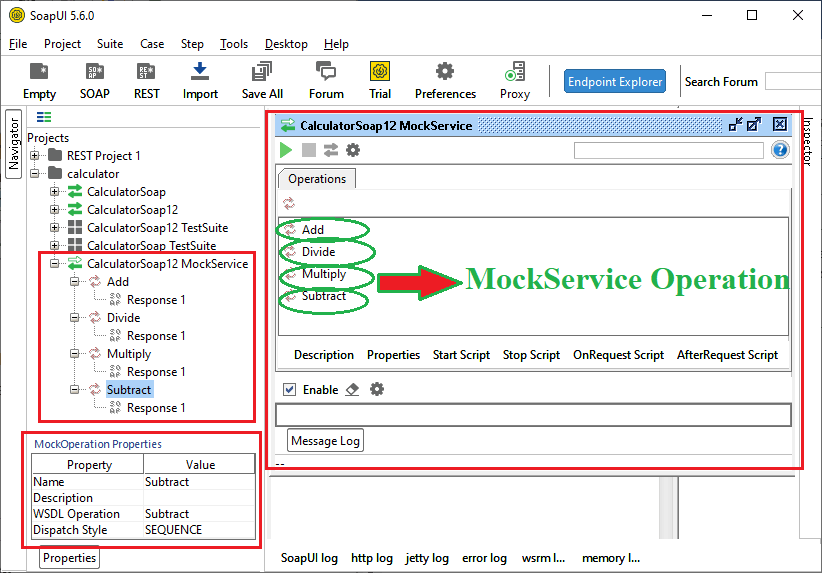Select the Multiply mock operation in list
Image resolution: width=822 pixels, height=573 pixels.
pos(324,274)
